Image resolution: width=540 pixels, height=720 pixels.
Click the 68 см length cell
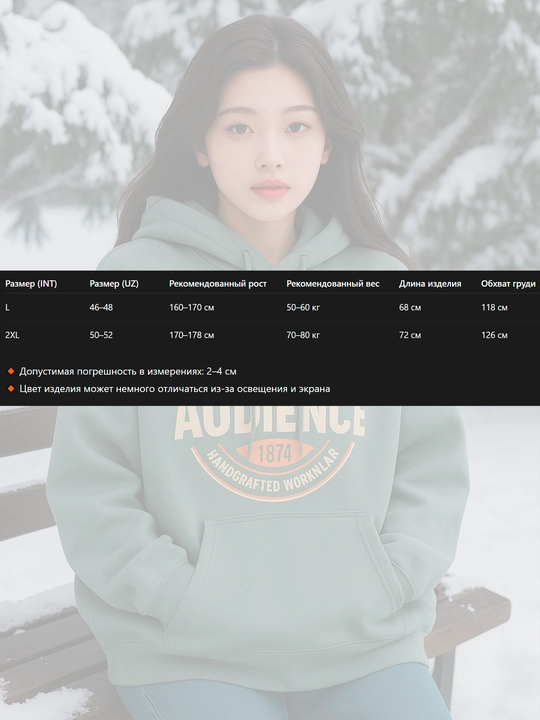coord(410,307)
